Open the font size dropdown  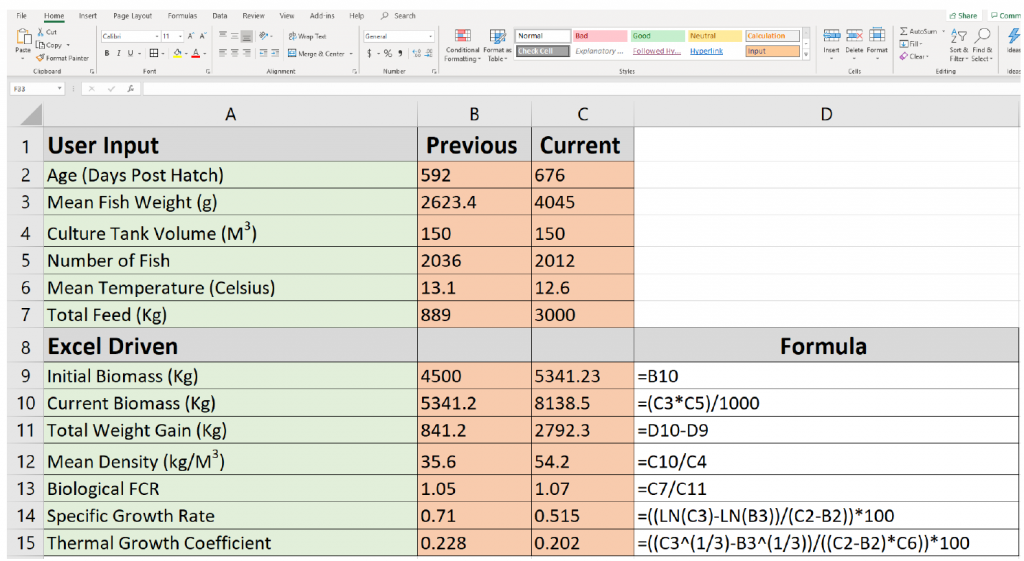pyautogui.click(x=180, y=37)
